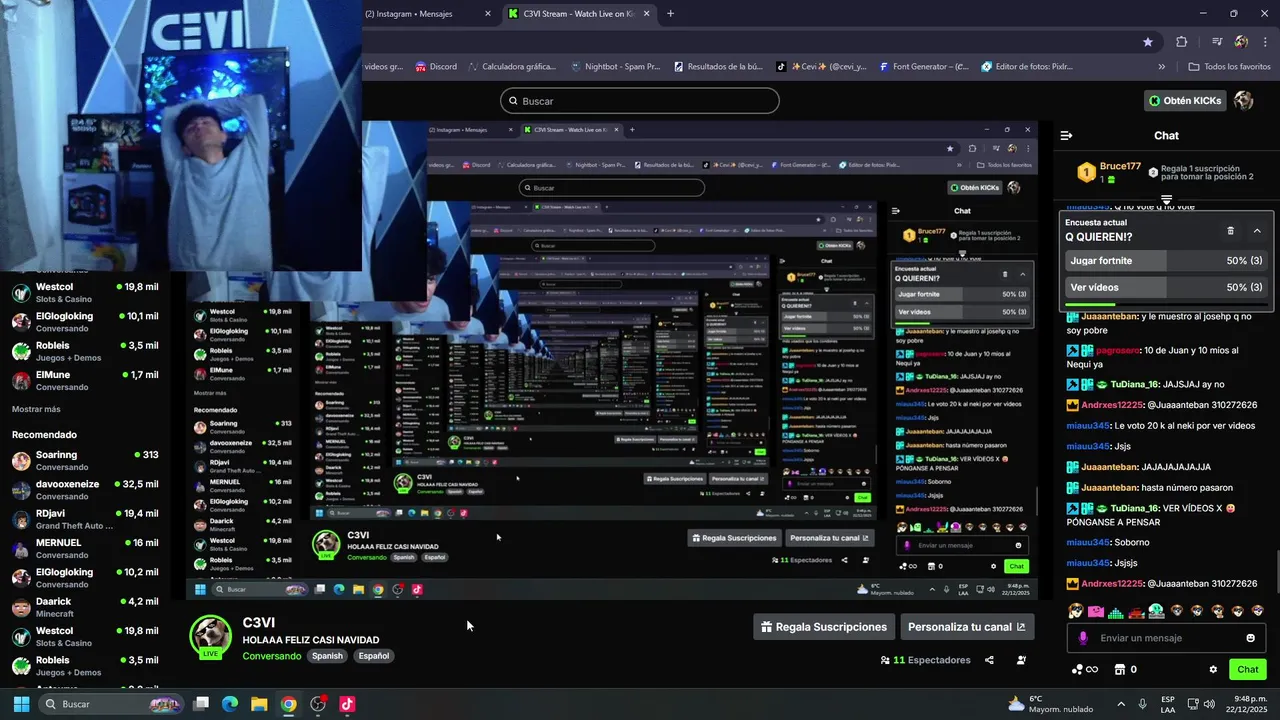
Task: Select the pink emote in quick emotes
Action: click(1096, 611)
